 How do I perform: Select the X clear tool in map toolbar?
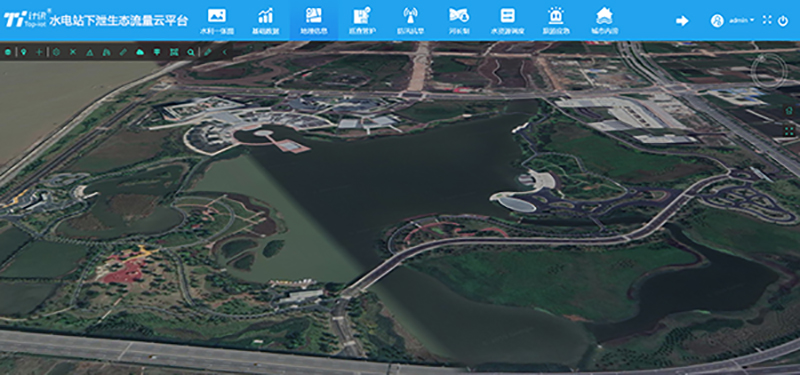coord(73,52)
